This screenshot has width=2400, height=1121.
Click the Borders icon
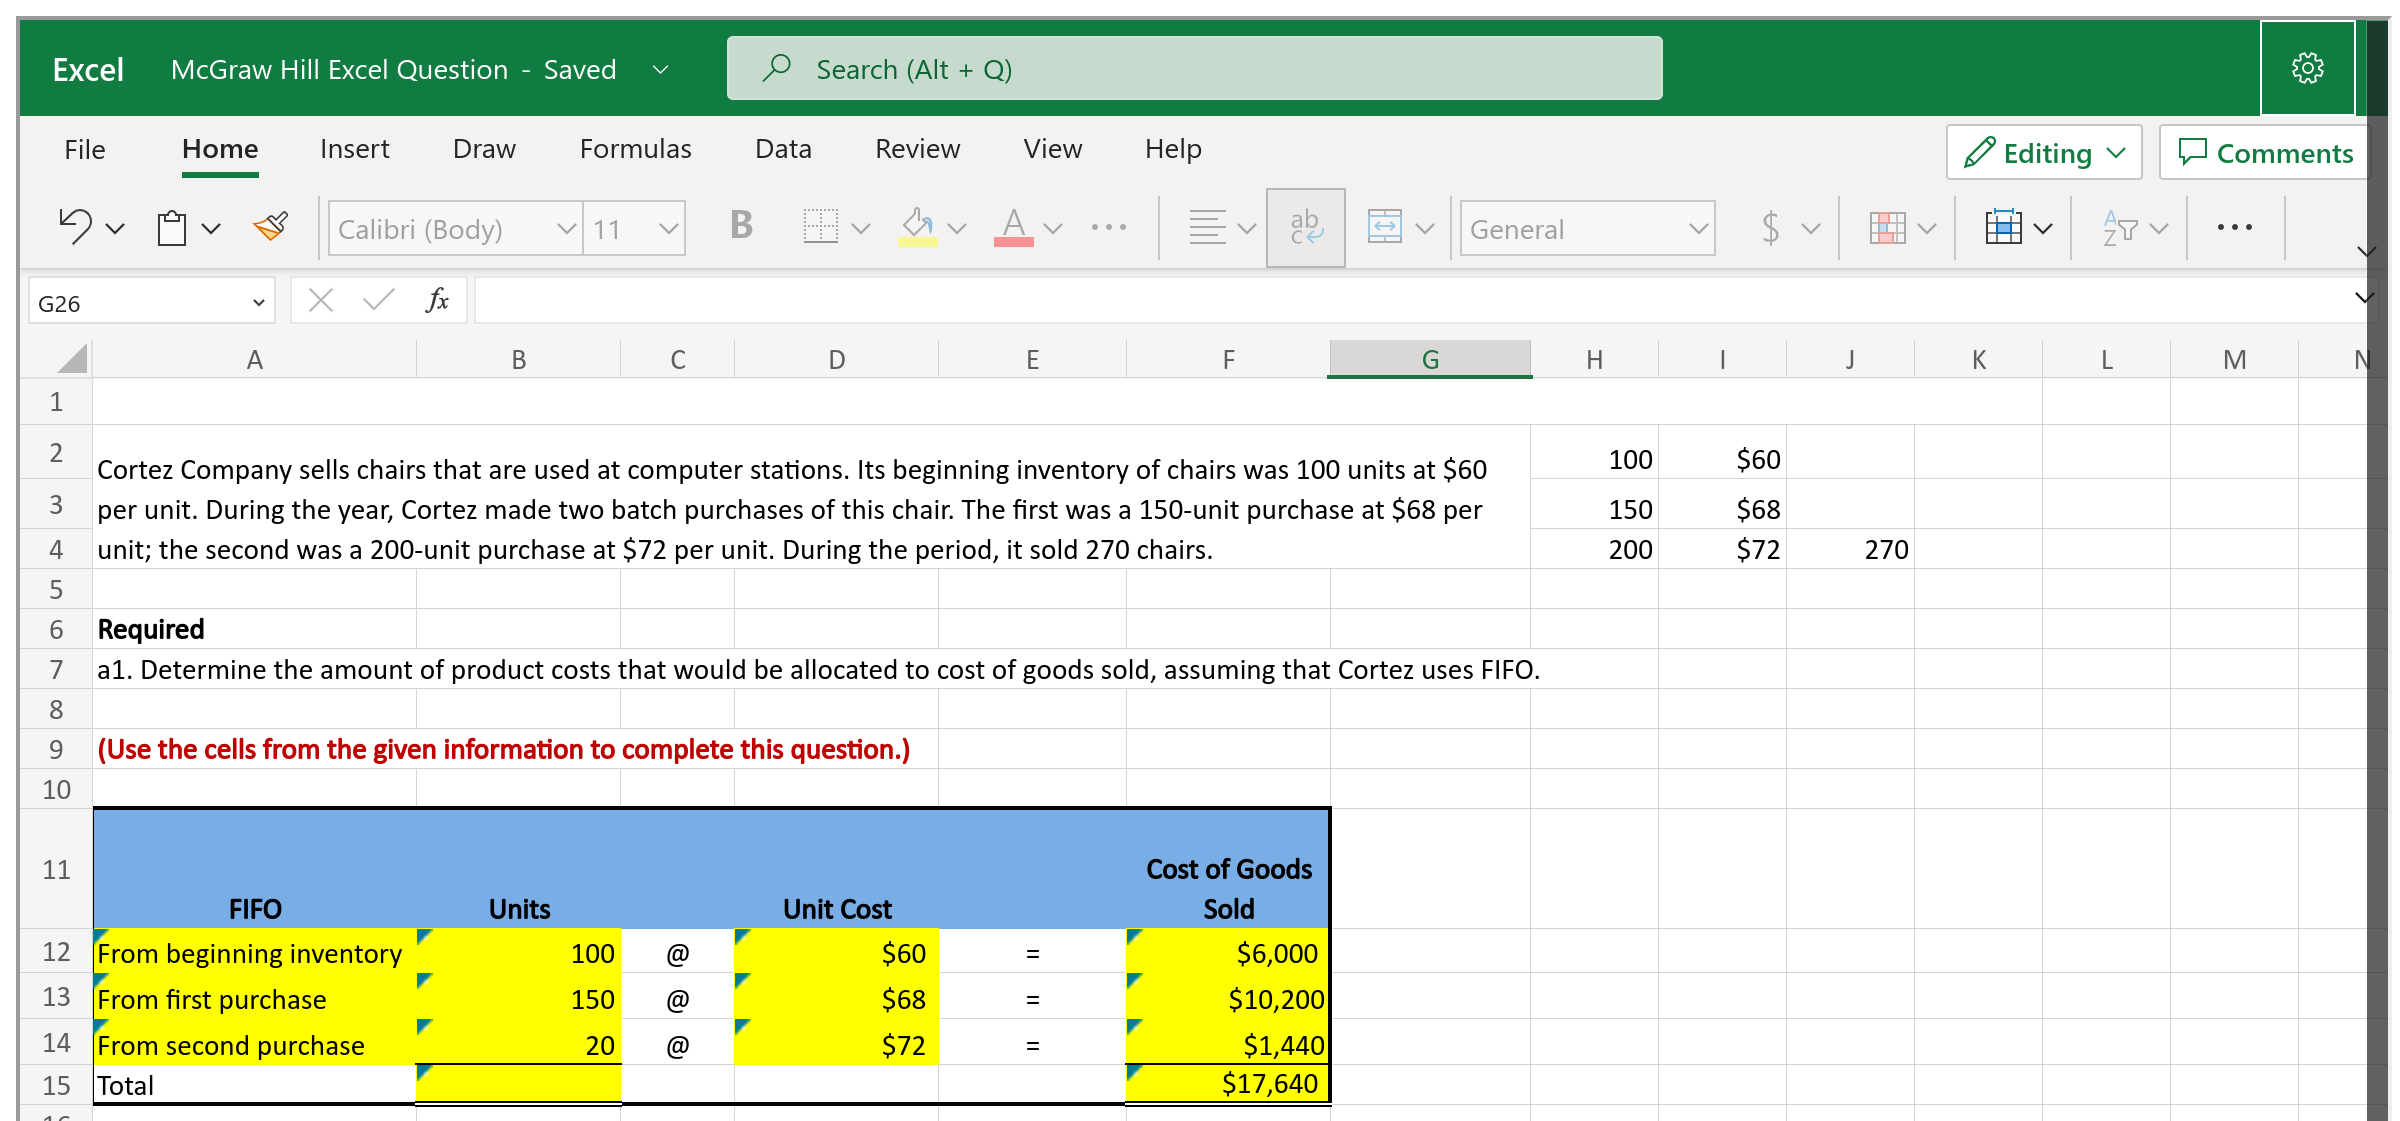pos(820,227)
